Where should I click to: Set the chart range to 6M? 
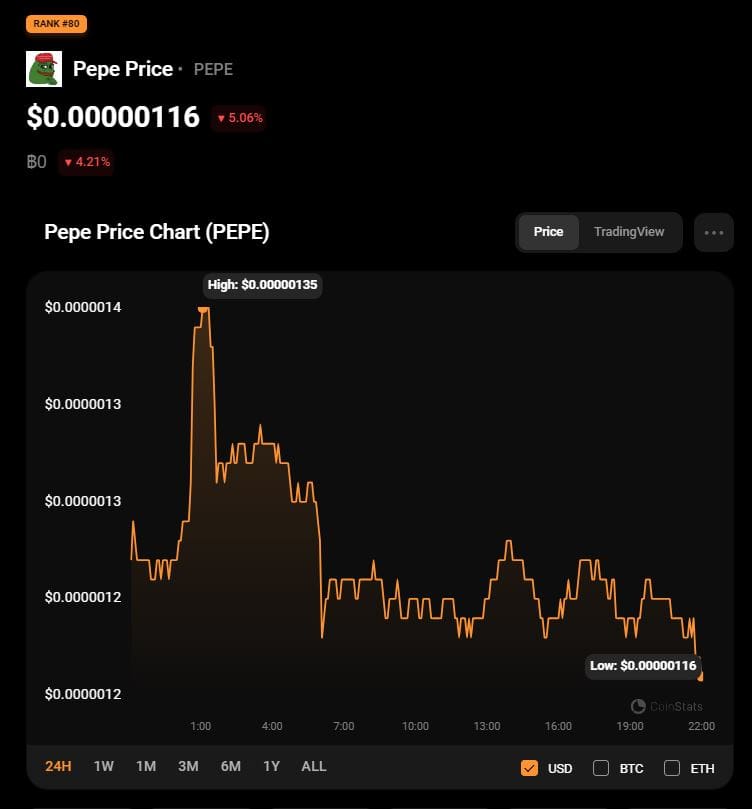pyautogui.click(x=230, y=766)
